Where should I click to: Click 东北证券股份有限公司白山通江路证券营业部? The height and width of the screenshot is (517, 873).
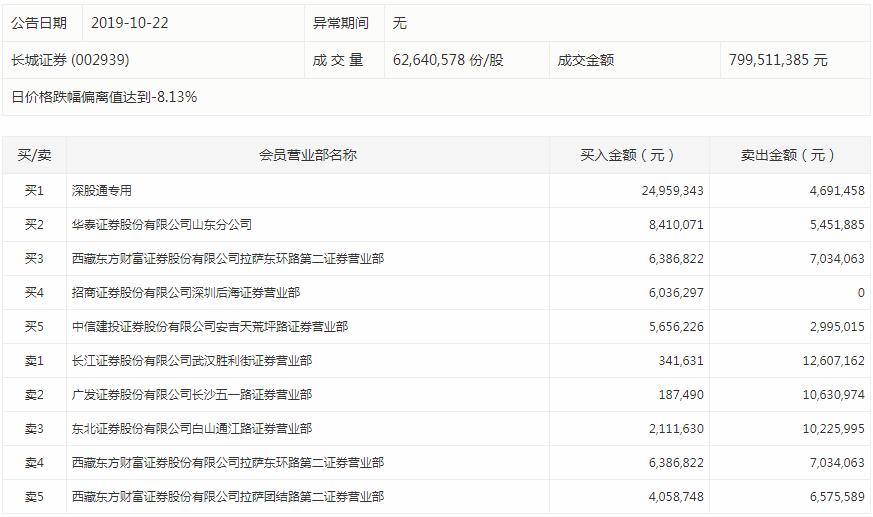click(x=192, y=429)
